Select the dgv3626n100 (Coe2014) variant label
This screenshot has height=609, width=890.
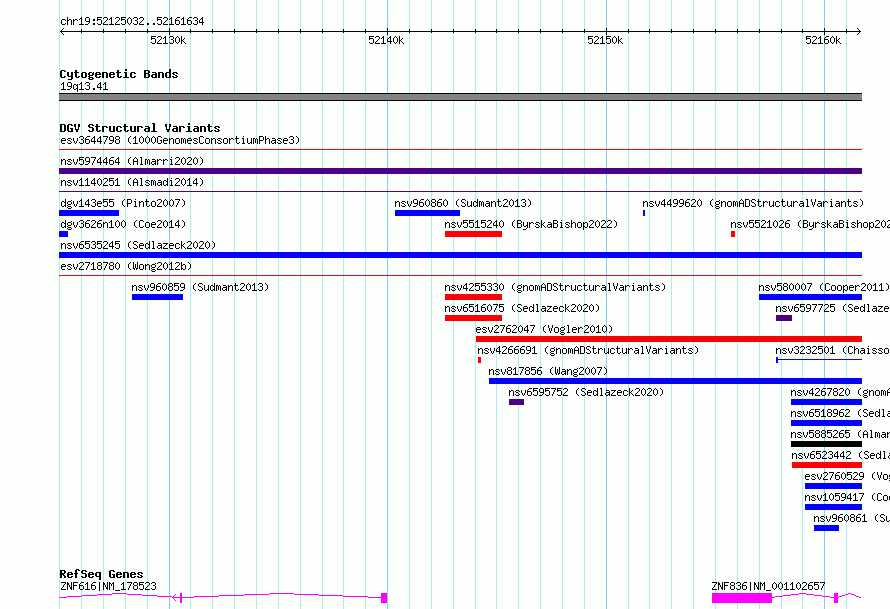pyautogui.click(x=123, y=224)
